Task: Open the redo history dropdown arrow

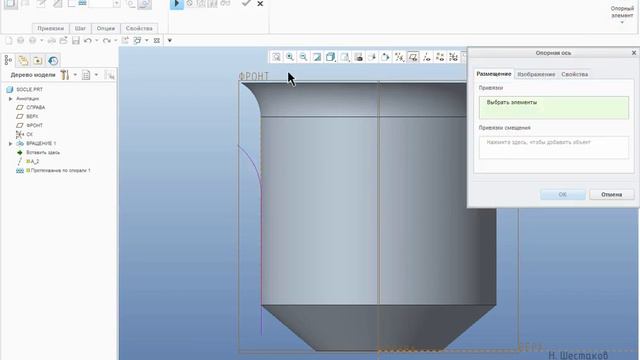Action: (116, 40)
